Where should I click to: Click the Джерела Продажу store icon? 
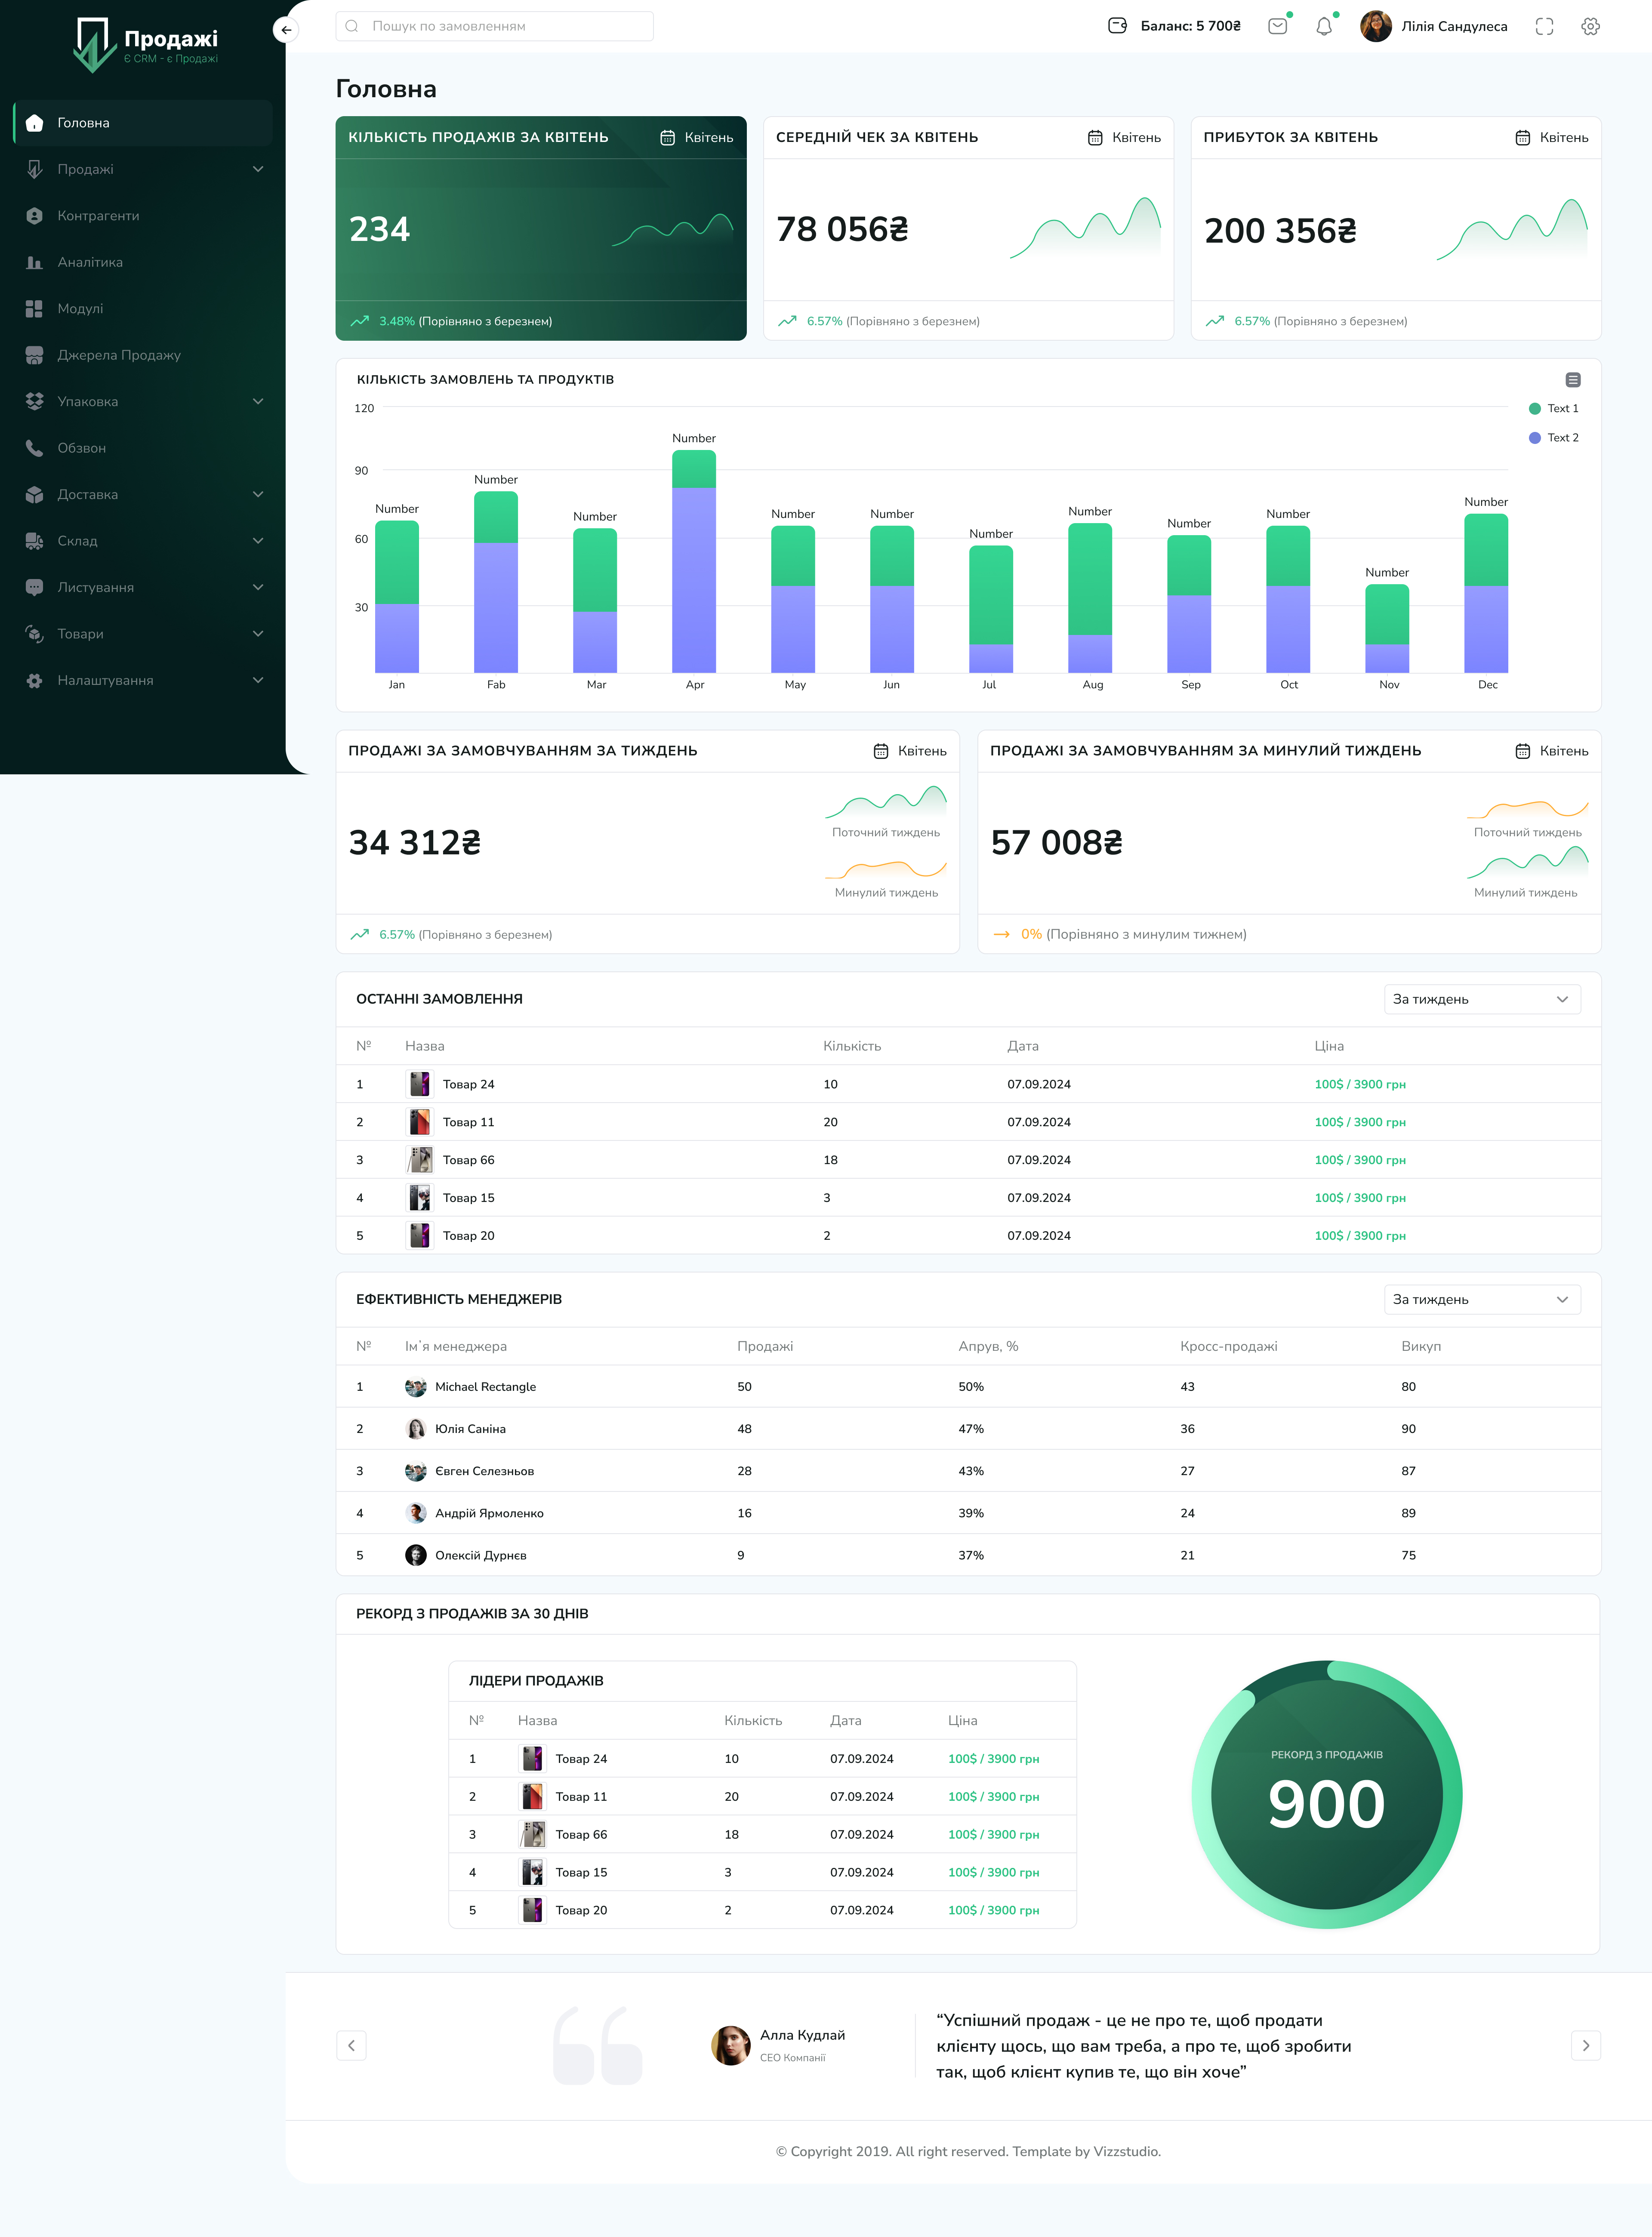(34, 355)
